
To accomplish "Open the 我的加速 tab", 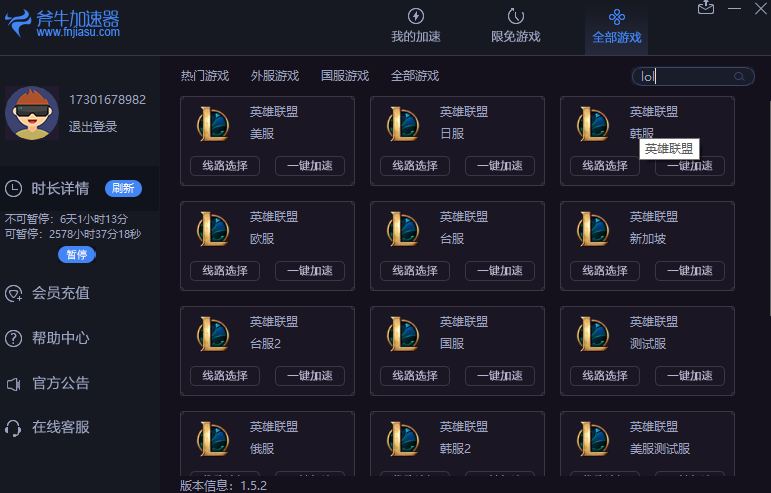I will pyautogui.click(x=415, y=26).
